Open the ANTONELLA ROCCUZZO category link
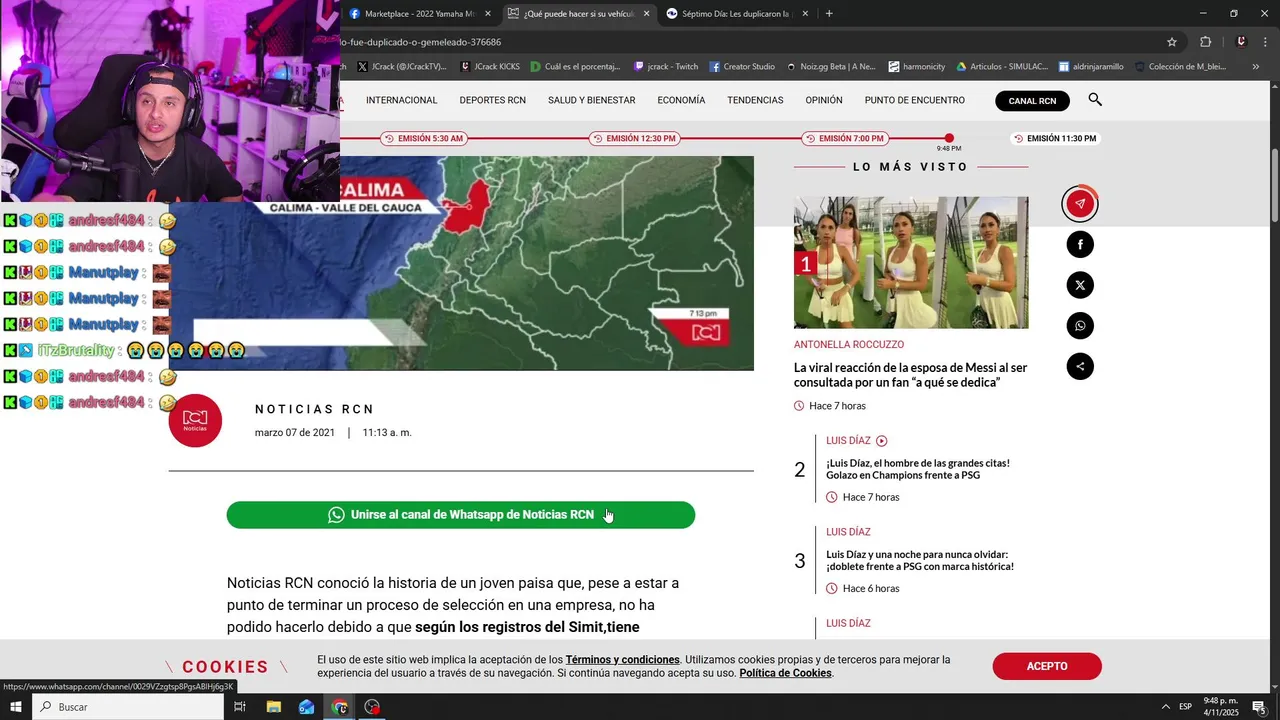 849,345
